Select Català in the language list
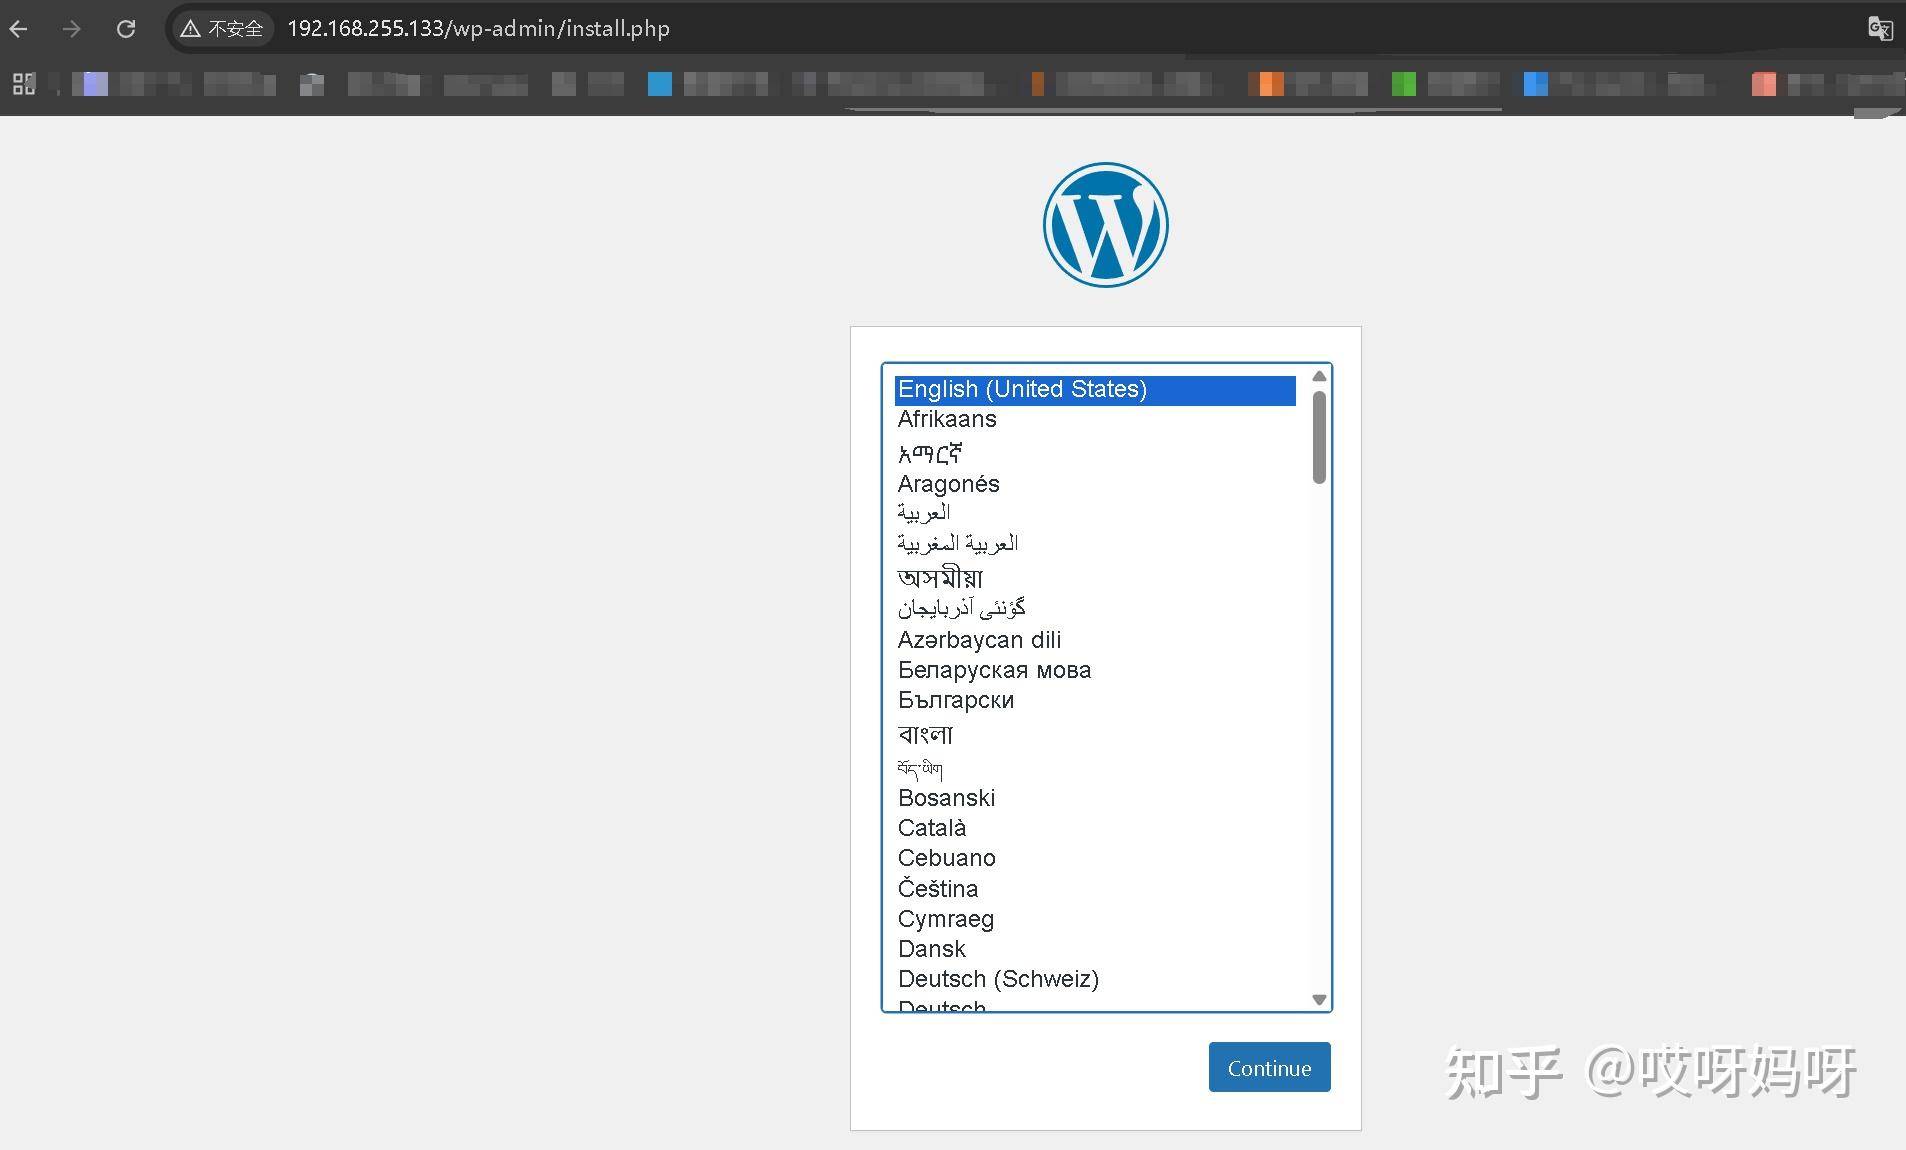 [x=1095, y=828]
